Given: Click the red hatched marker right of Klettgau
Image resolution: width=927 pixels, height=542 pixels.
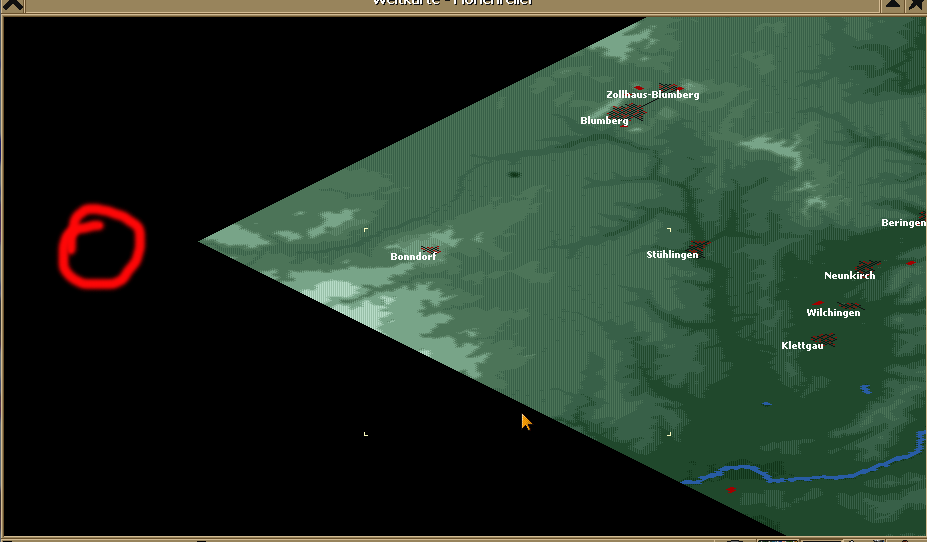Looking at the screenshot, I should click(826, 340).
